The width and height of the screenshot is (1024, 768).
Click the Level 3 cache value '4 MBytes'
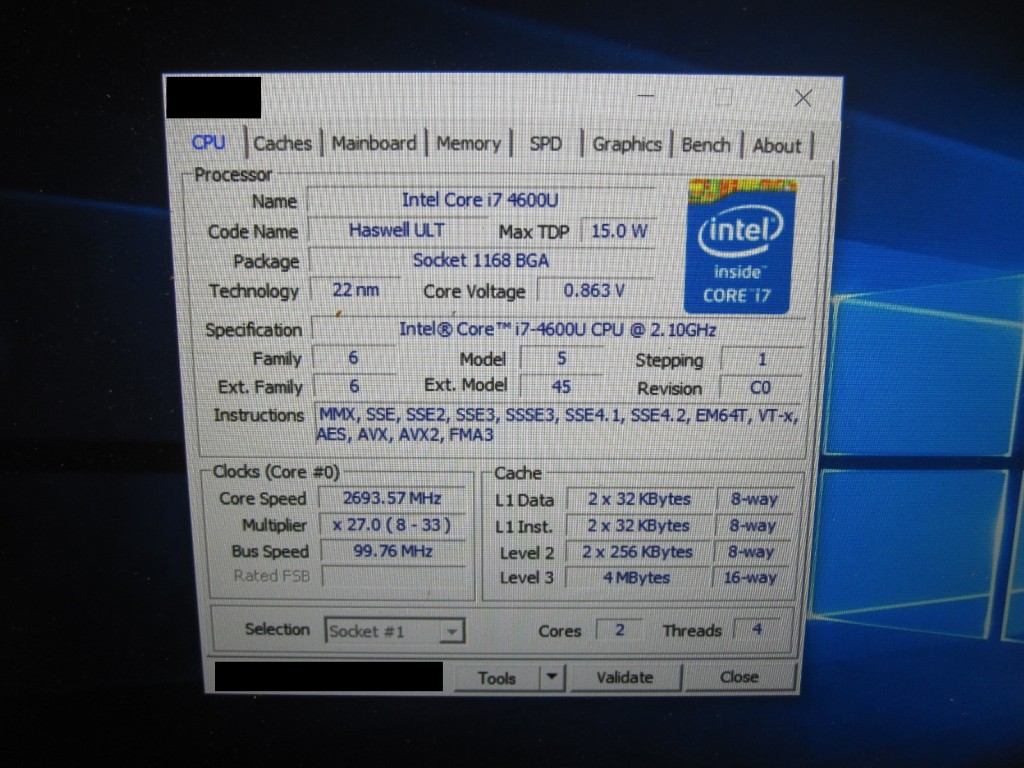pyautogui.click(x=637, y=578)
